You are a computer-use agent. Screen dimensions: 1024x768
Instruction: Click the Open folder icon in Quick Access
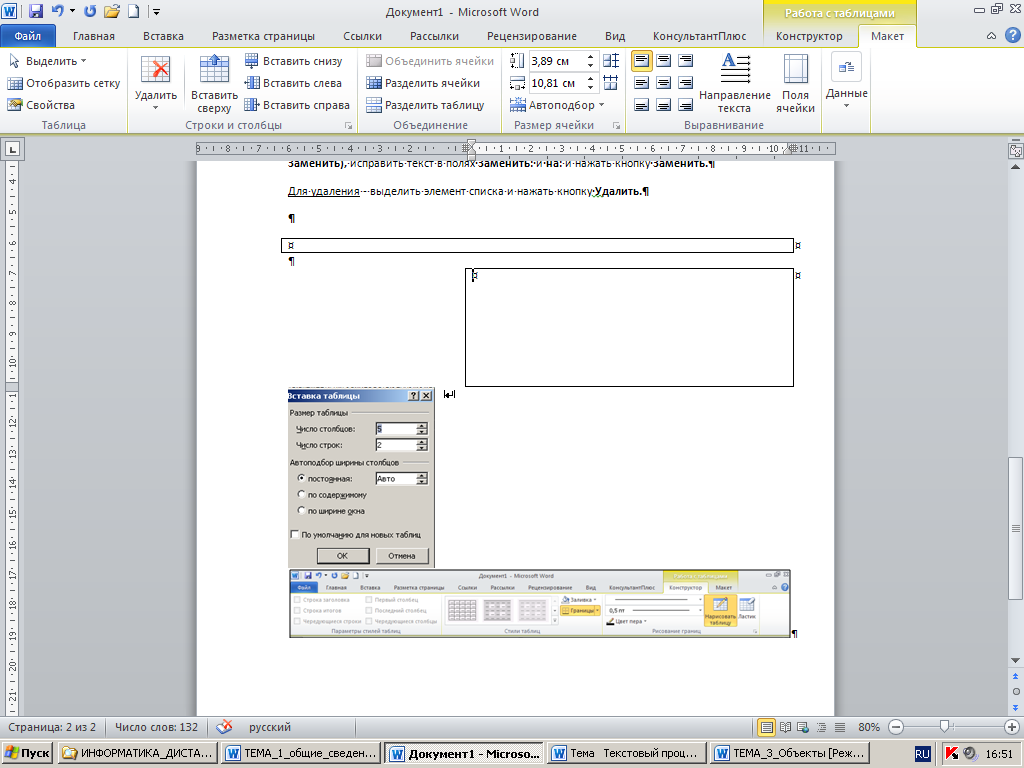[112, 11]
